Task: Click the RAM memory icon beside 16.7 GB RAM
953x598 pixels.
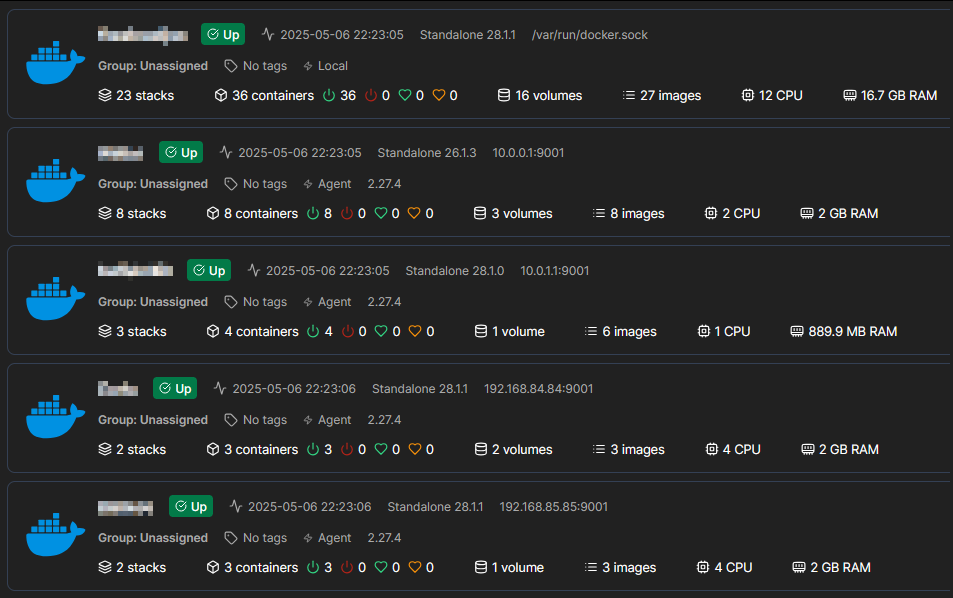Action: (850, 95)
